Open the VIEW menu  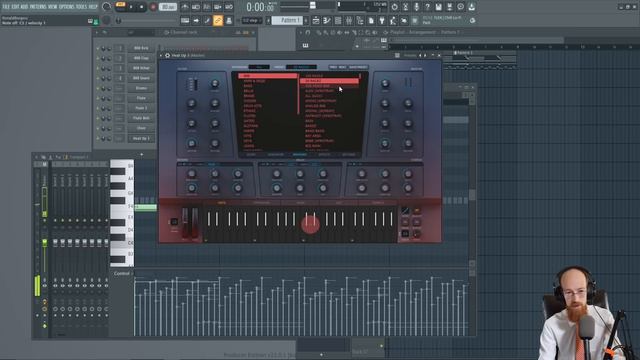tap(53, 7)
